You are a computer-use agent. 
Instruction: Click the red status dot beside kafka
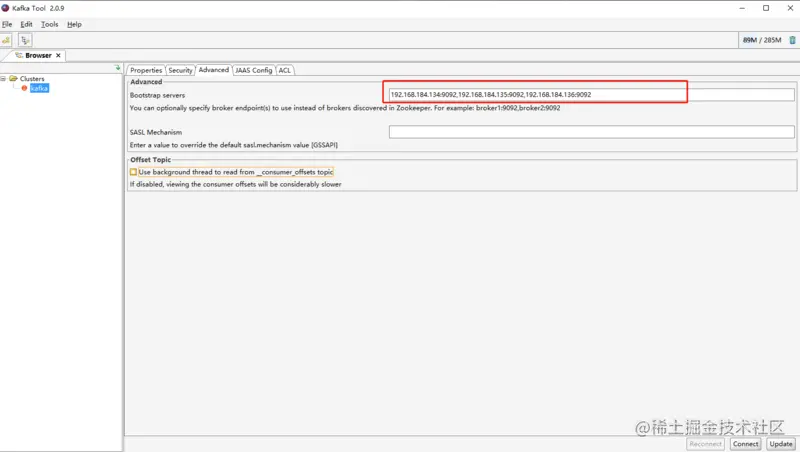[x=24, y=88]
